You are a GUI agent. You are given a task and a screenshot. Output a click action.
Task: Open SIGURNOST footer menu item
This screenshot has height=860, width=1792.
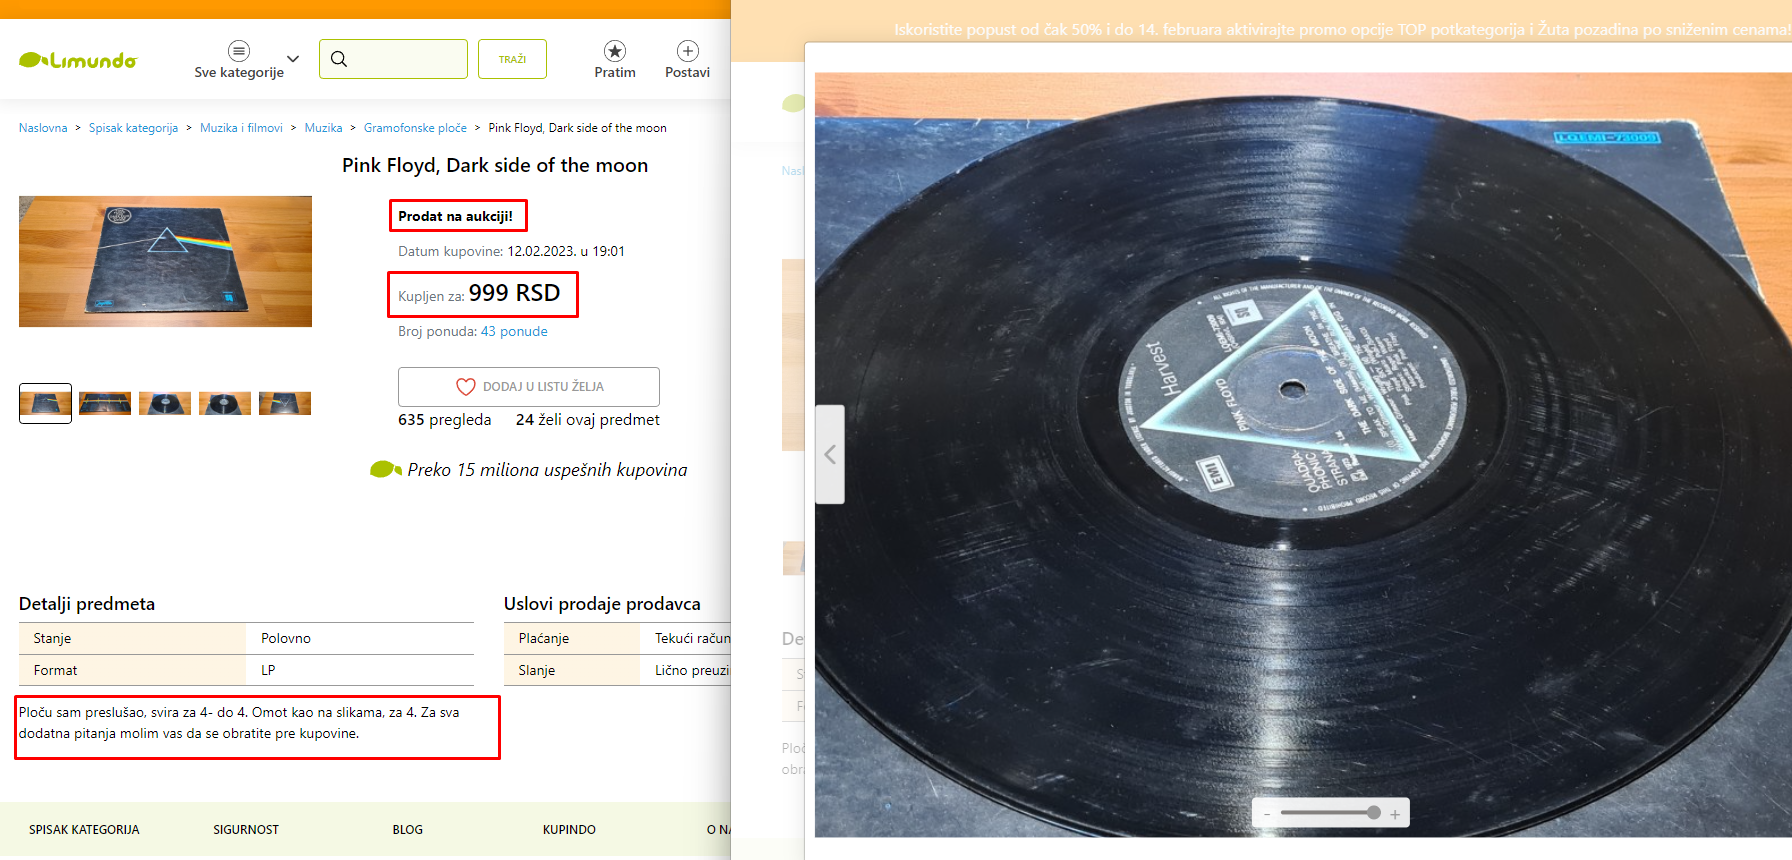coord(246,830)
